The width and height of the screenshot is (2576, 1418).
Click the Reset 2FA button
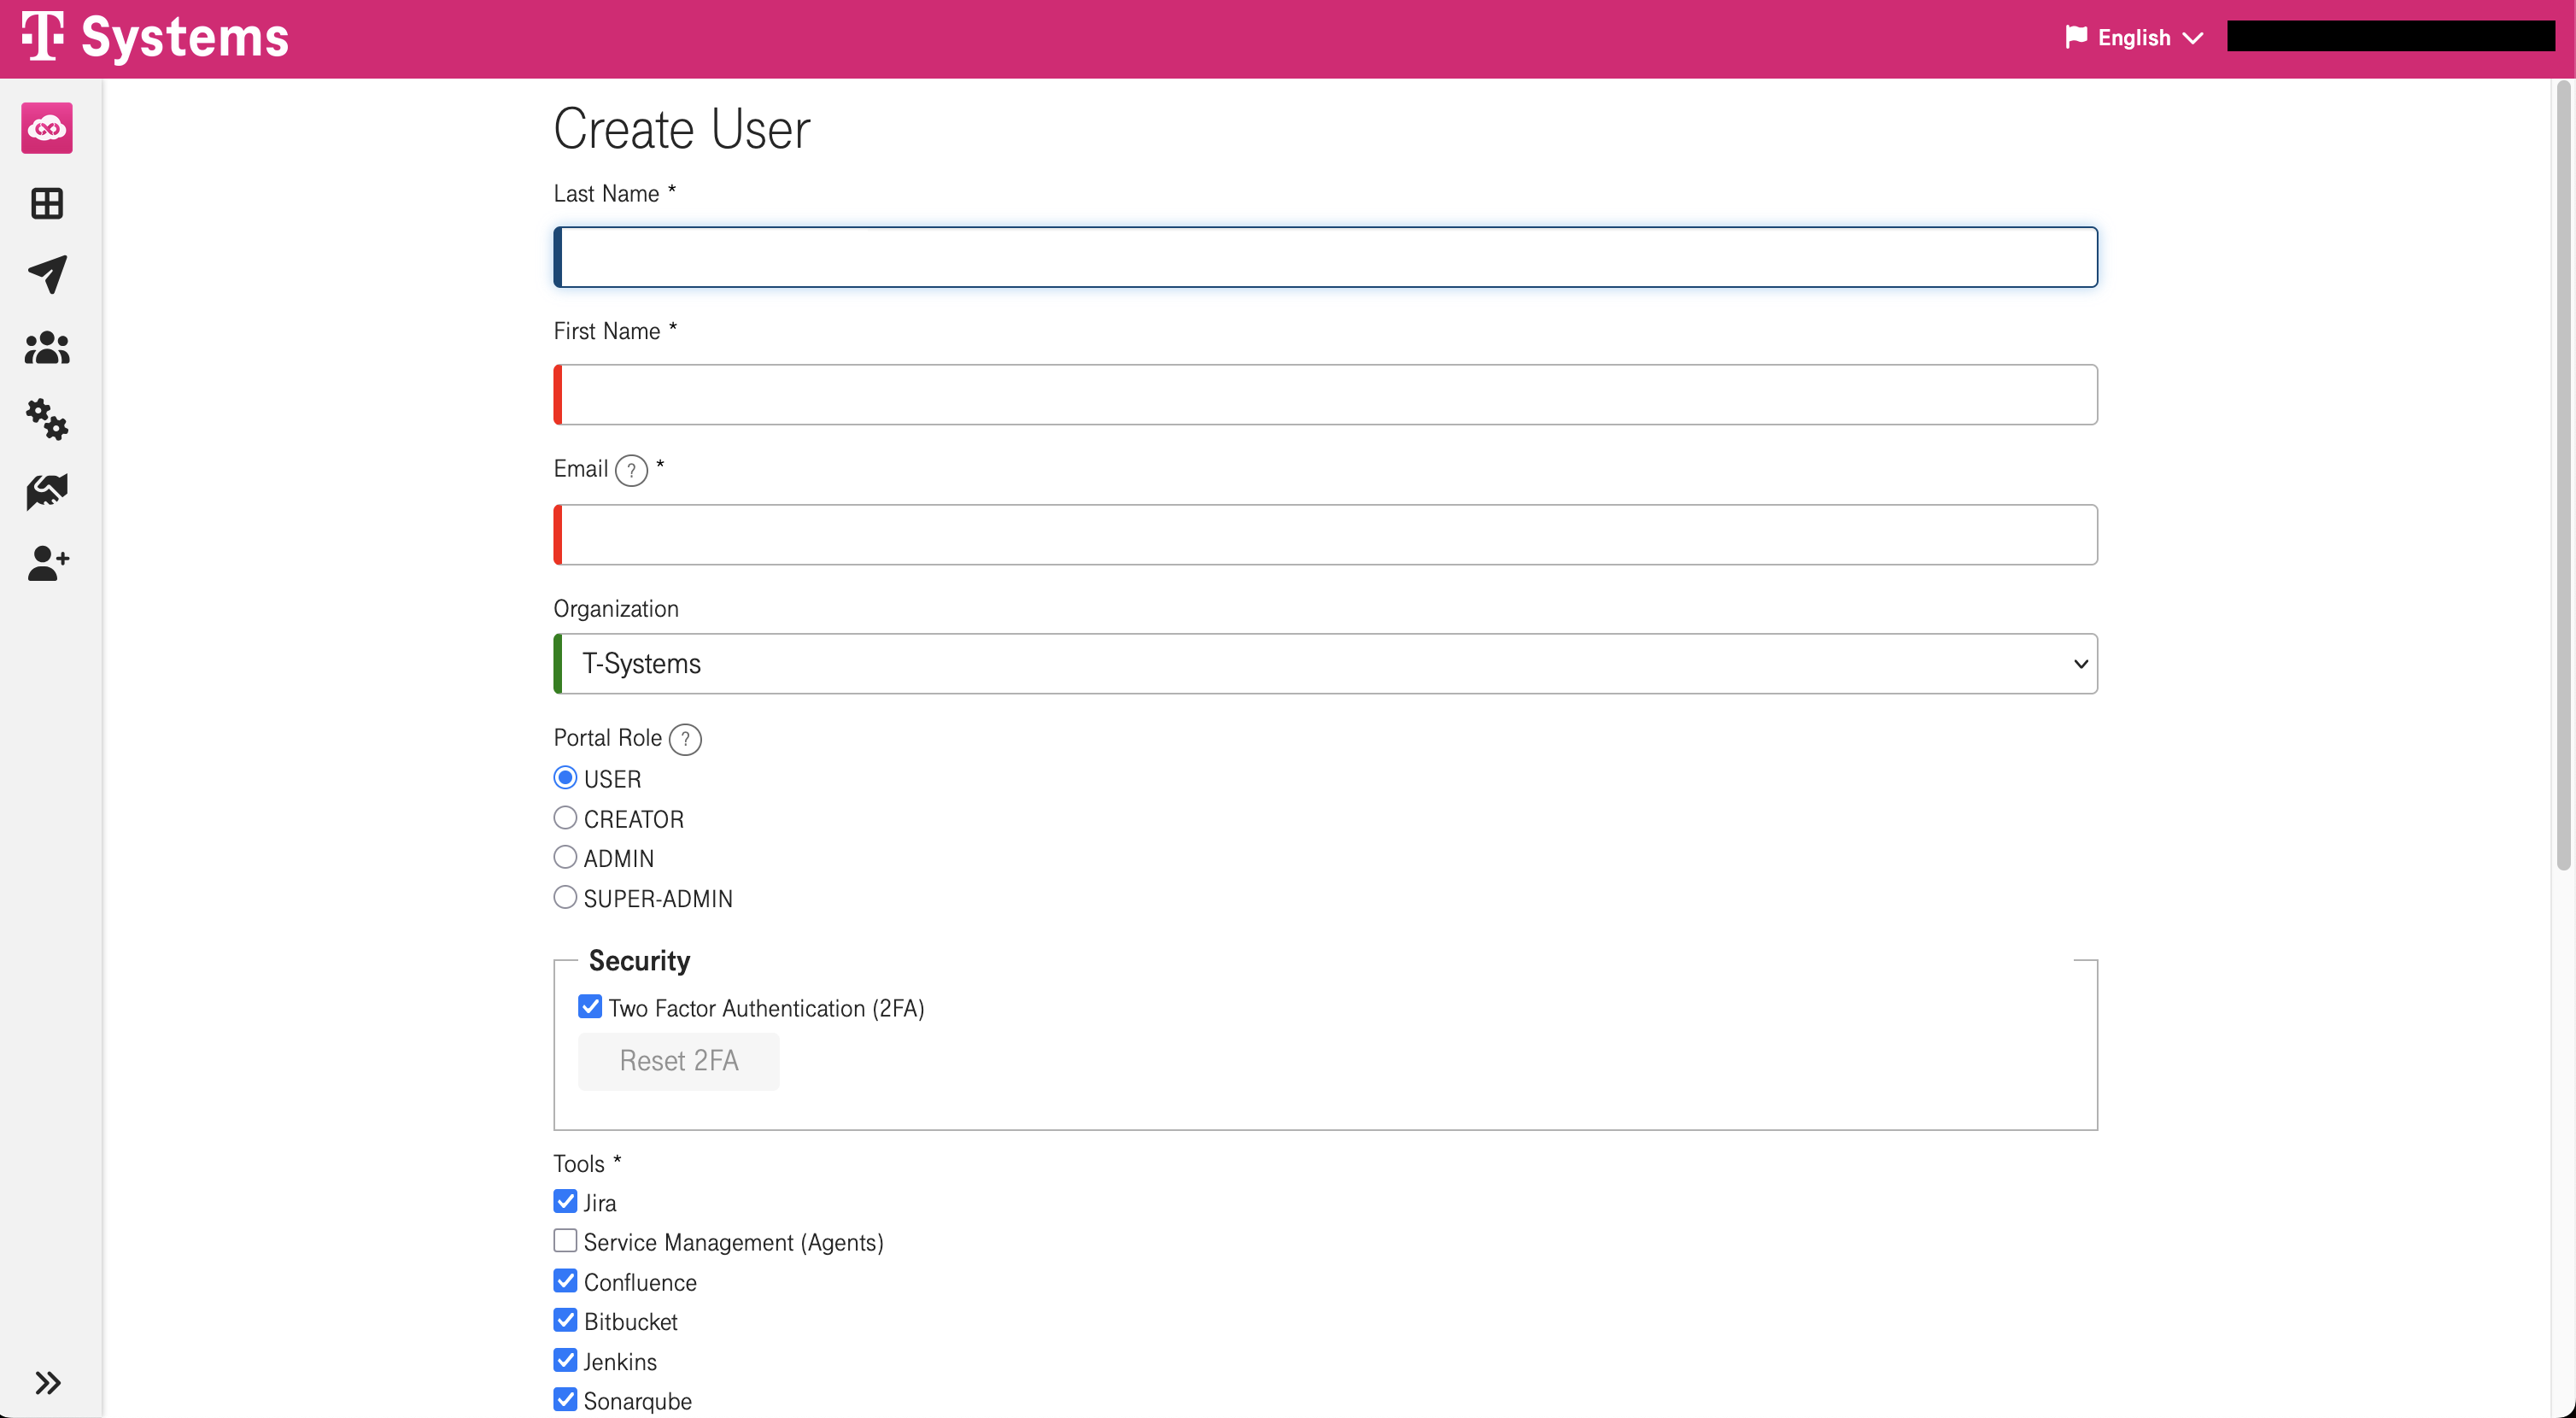coord(678,1060)
